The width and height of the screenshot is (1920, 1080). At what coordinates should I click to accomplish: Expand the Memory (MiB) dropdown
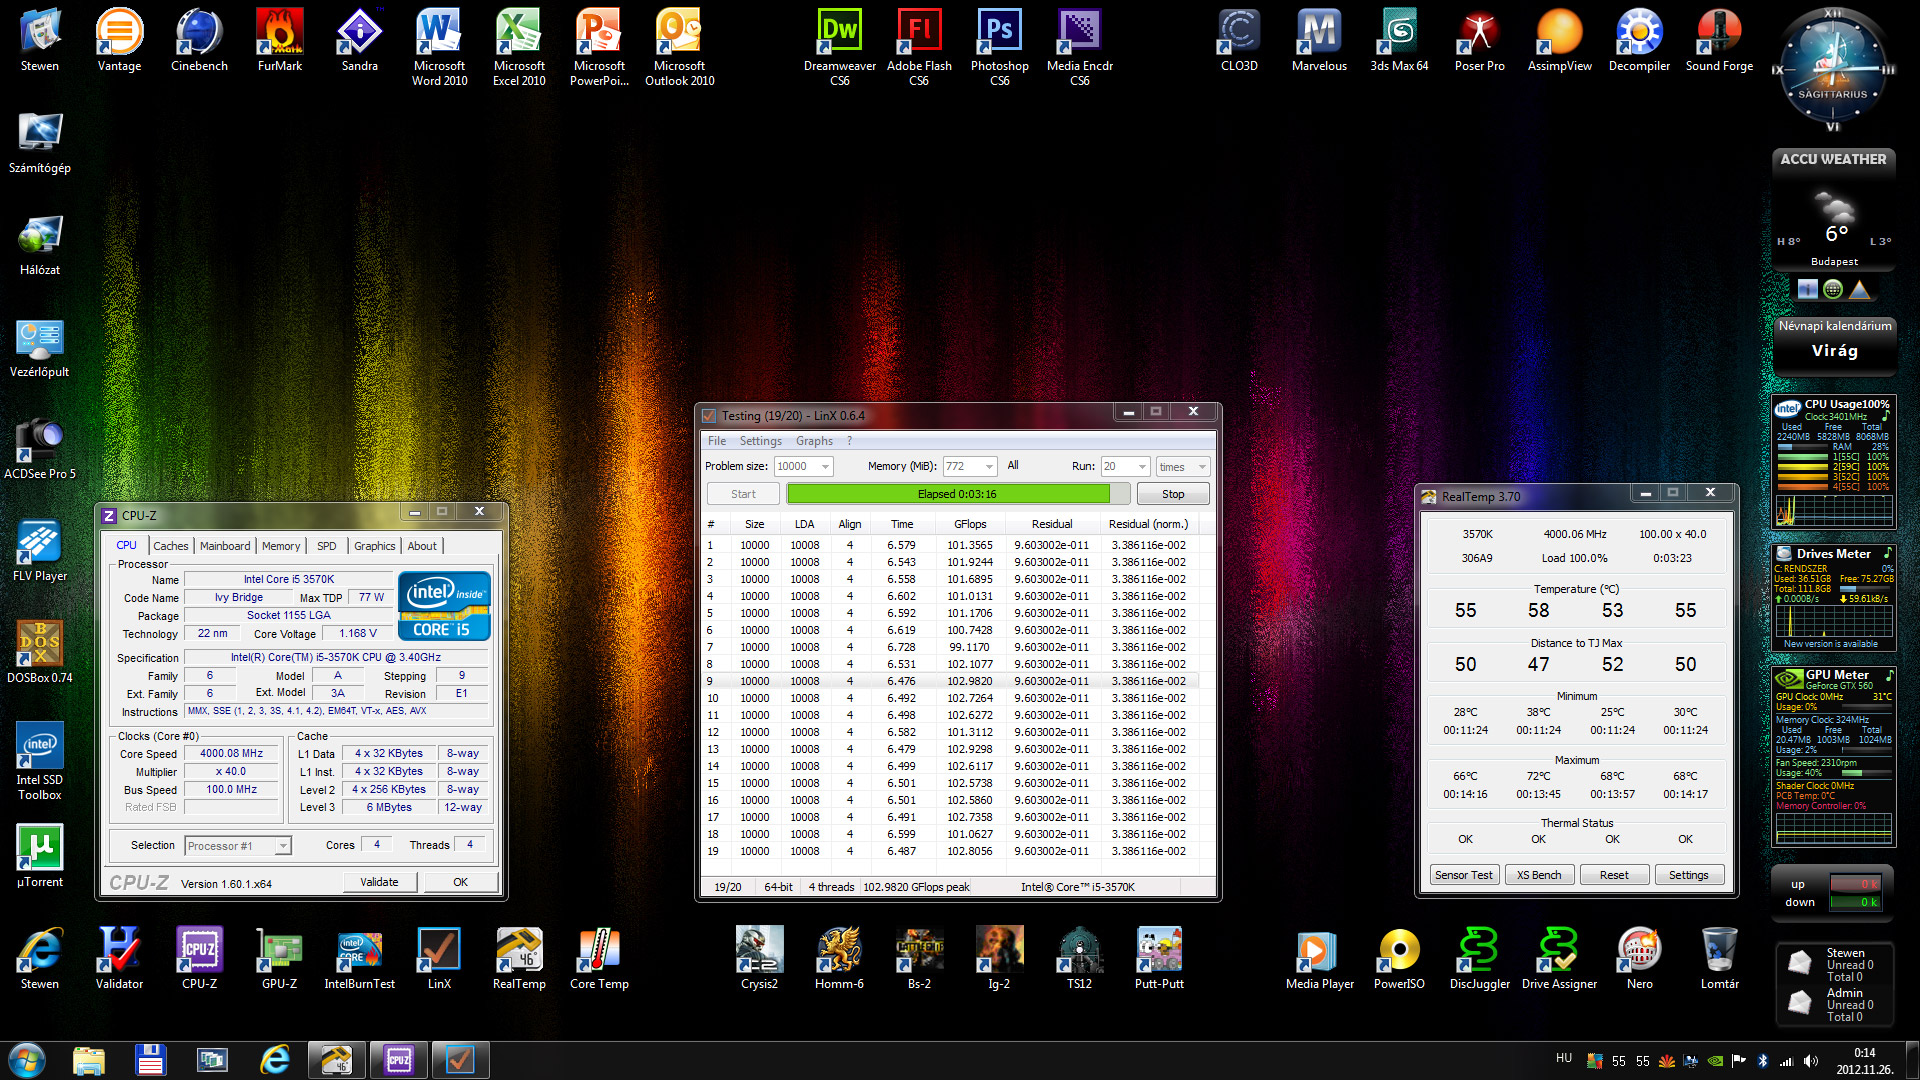[989, 467]
